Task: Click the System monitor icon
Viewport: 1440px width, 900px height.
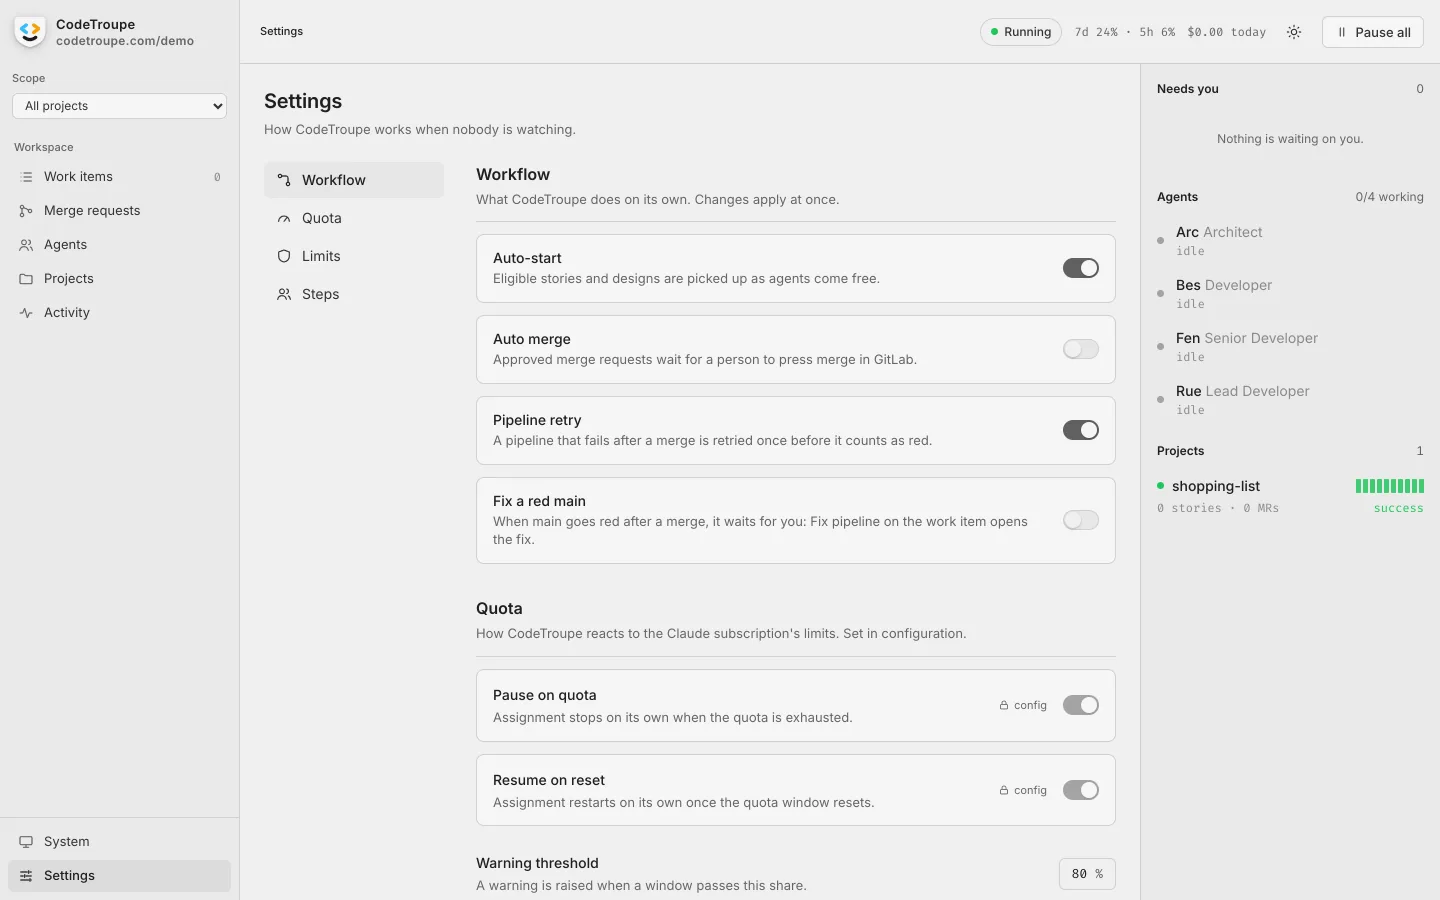Action: 26,842
